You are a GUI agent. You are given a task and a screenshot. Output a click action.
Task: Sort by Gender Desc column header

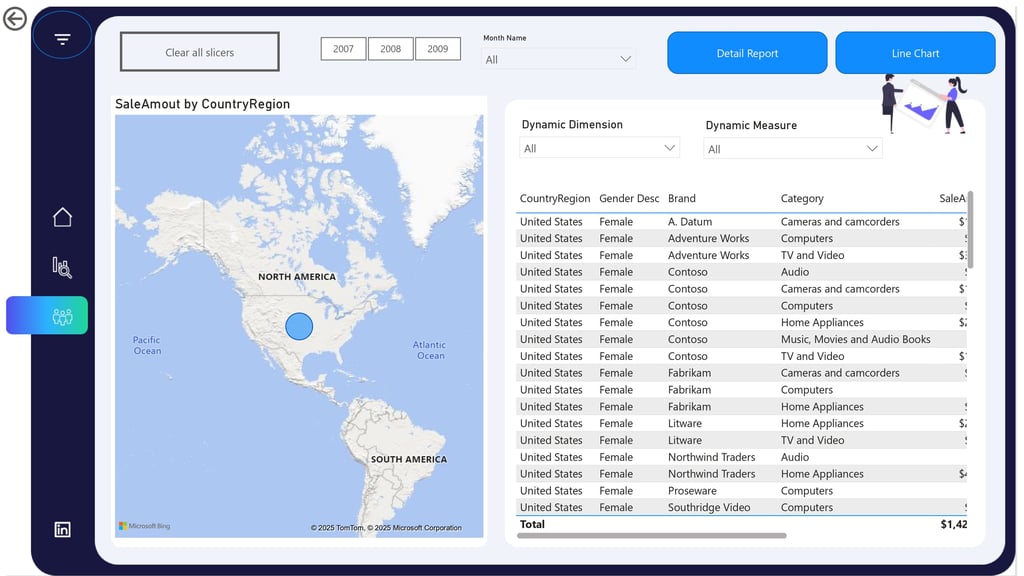tap(629, 199)
